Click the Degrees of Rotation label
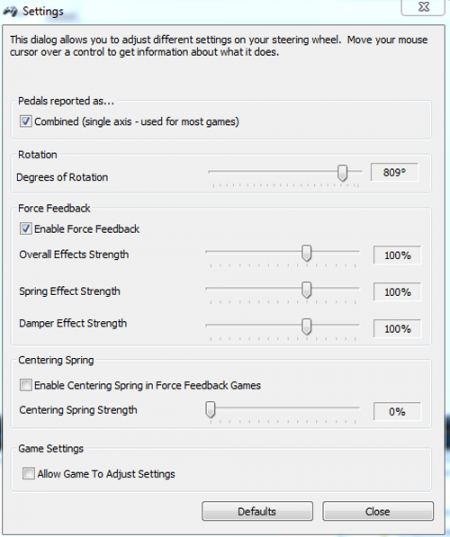 (x=62, y=177)
